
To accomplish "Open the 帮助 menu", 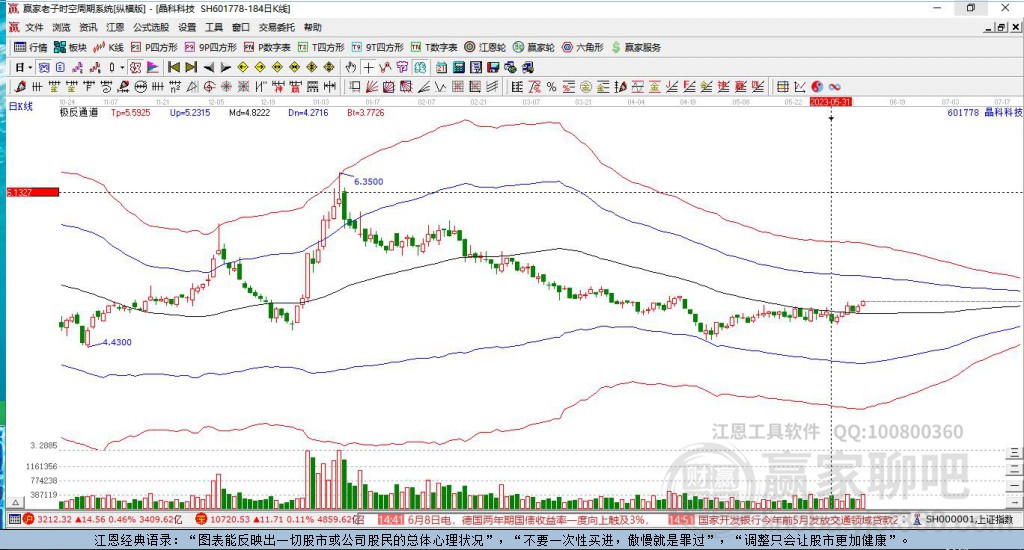I will (x=313, y=27).
